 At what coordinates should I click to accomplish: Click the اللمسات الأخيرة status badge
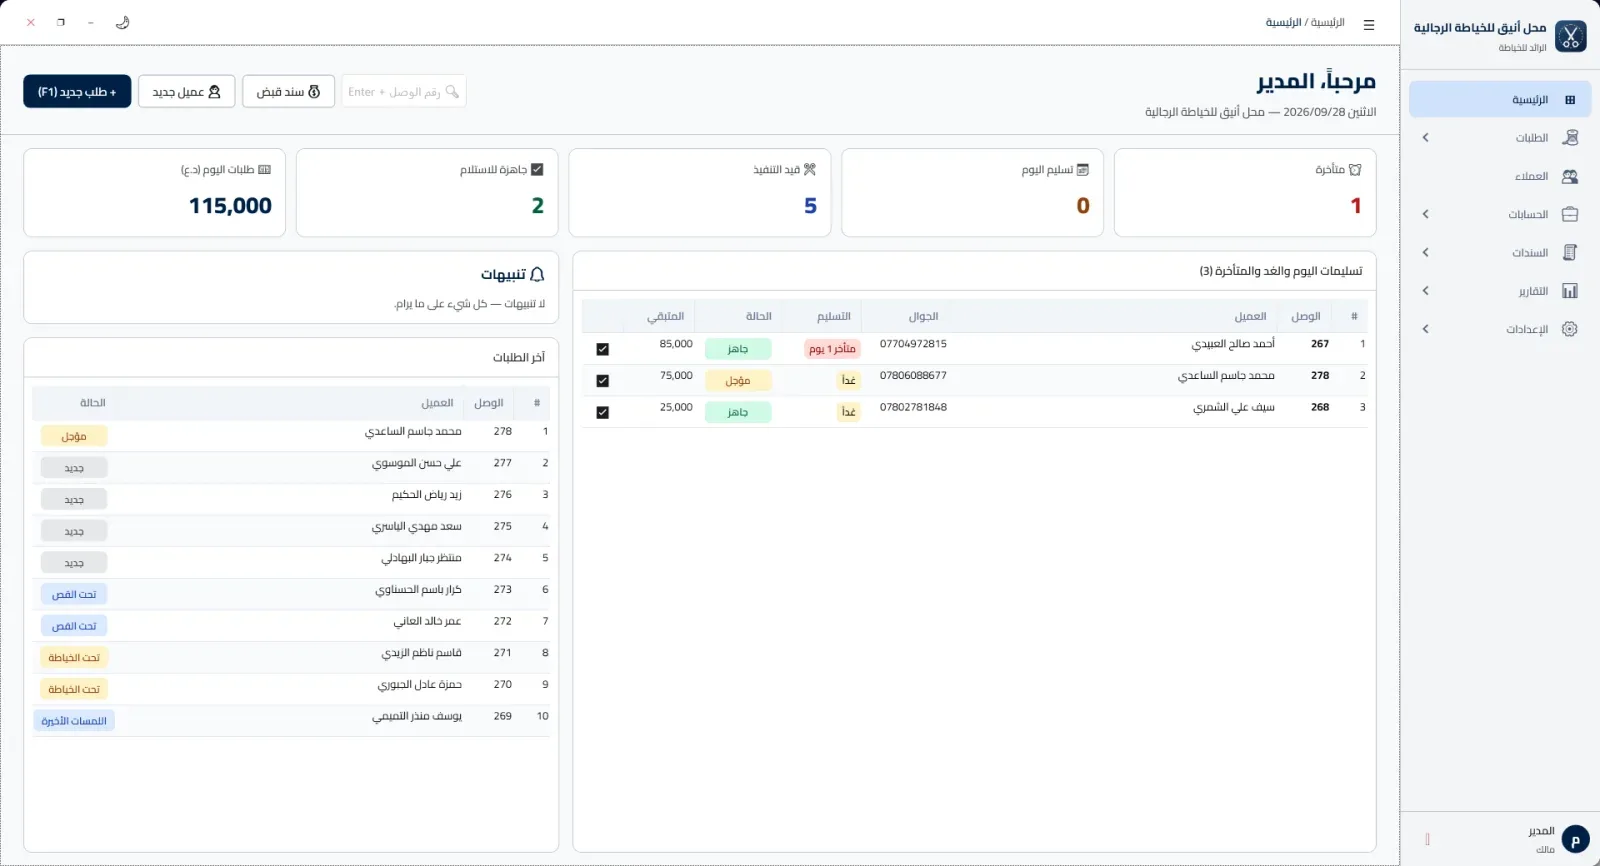tap(74, 721)
